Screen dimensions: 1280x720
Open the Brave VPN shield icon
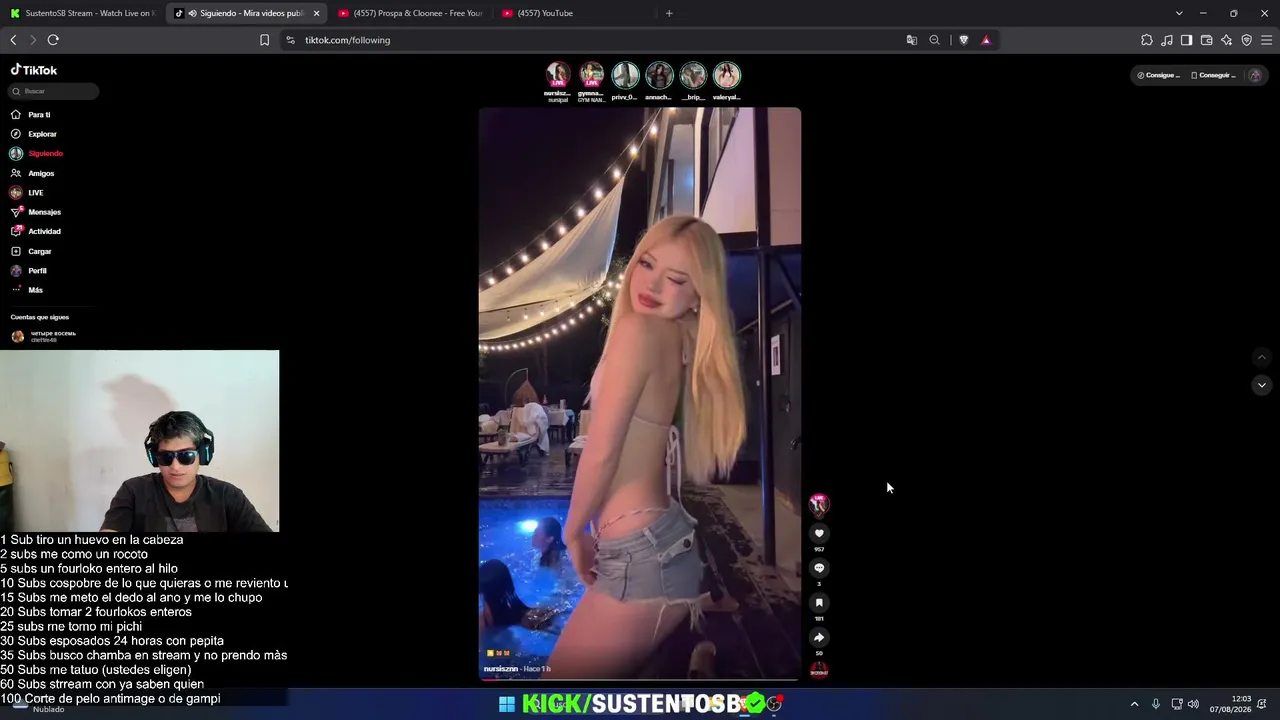1246,40
